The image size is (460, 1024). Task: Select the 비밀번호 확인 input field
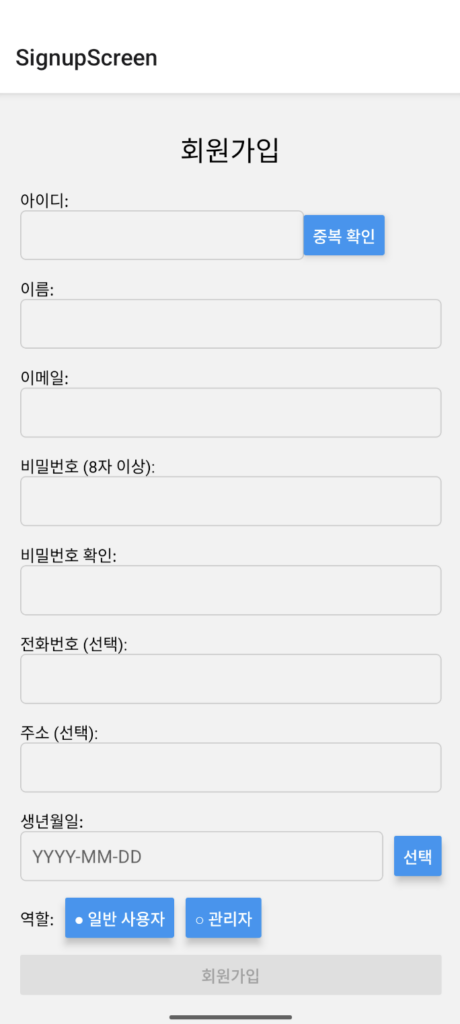pyautogui.click(x=231, y=590)
